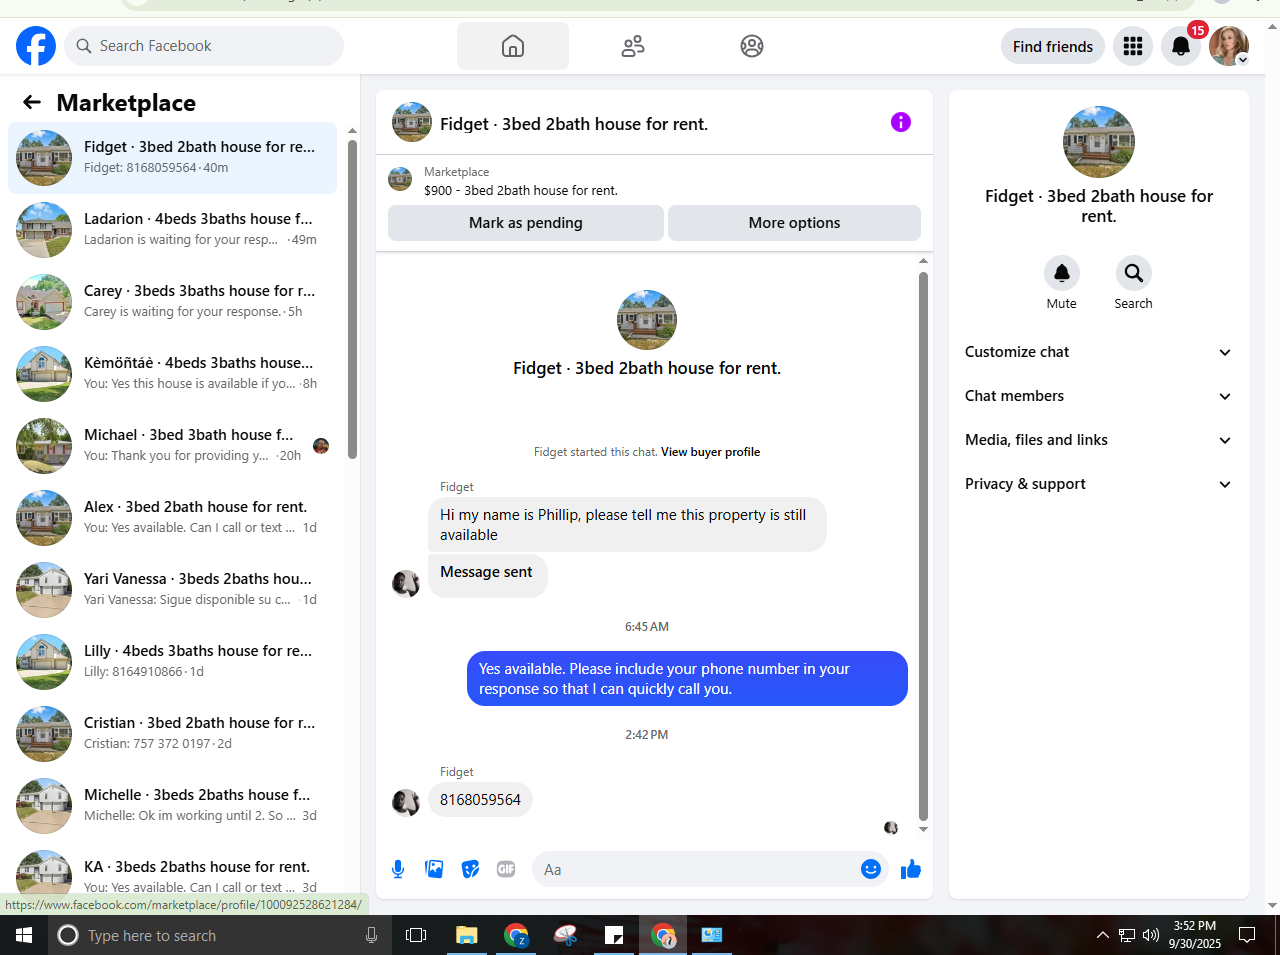Open Michelle 3beds 2baths conversation
This screenshot has width=1280, height=955.
tap(172, 806)
